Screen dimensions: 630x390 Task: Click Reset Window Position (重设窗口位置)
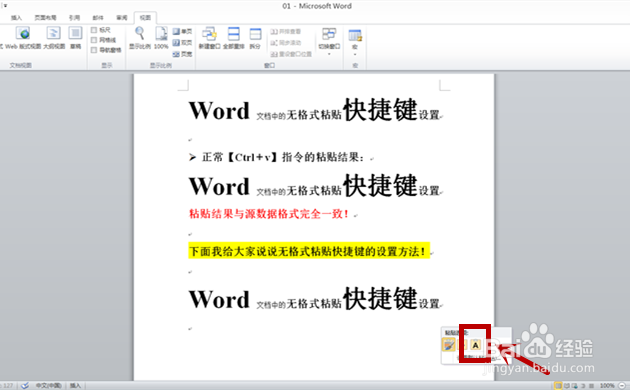click(291, 54)
